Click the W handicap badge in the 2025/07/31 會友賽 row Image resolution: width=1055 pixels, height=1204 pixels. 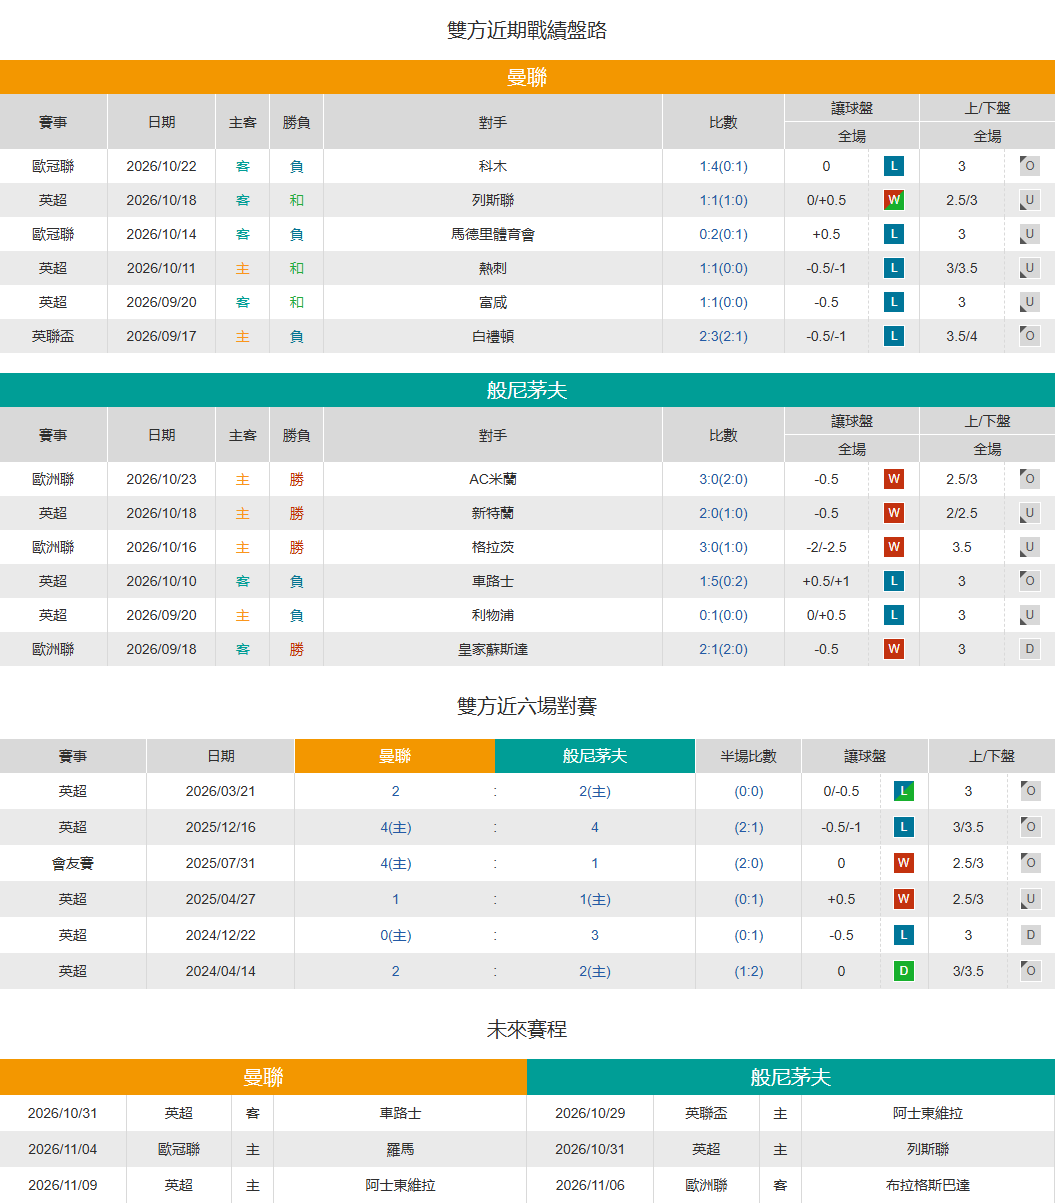[x=904, y=863]
